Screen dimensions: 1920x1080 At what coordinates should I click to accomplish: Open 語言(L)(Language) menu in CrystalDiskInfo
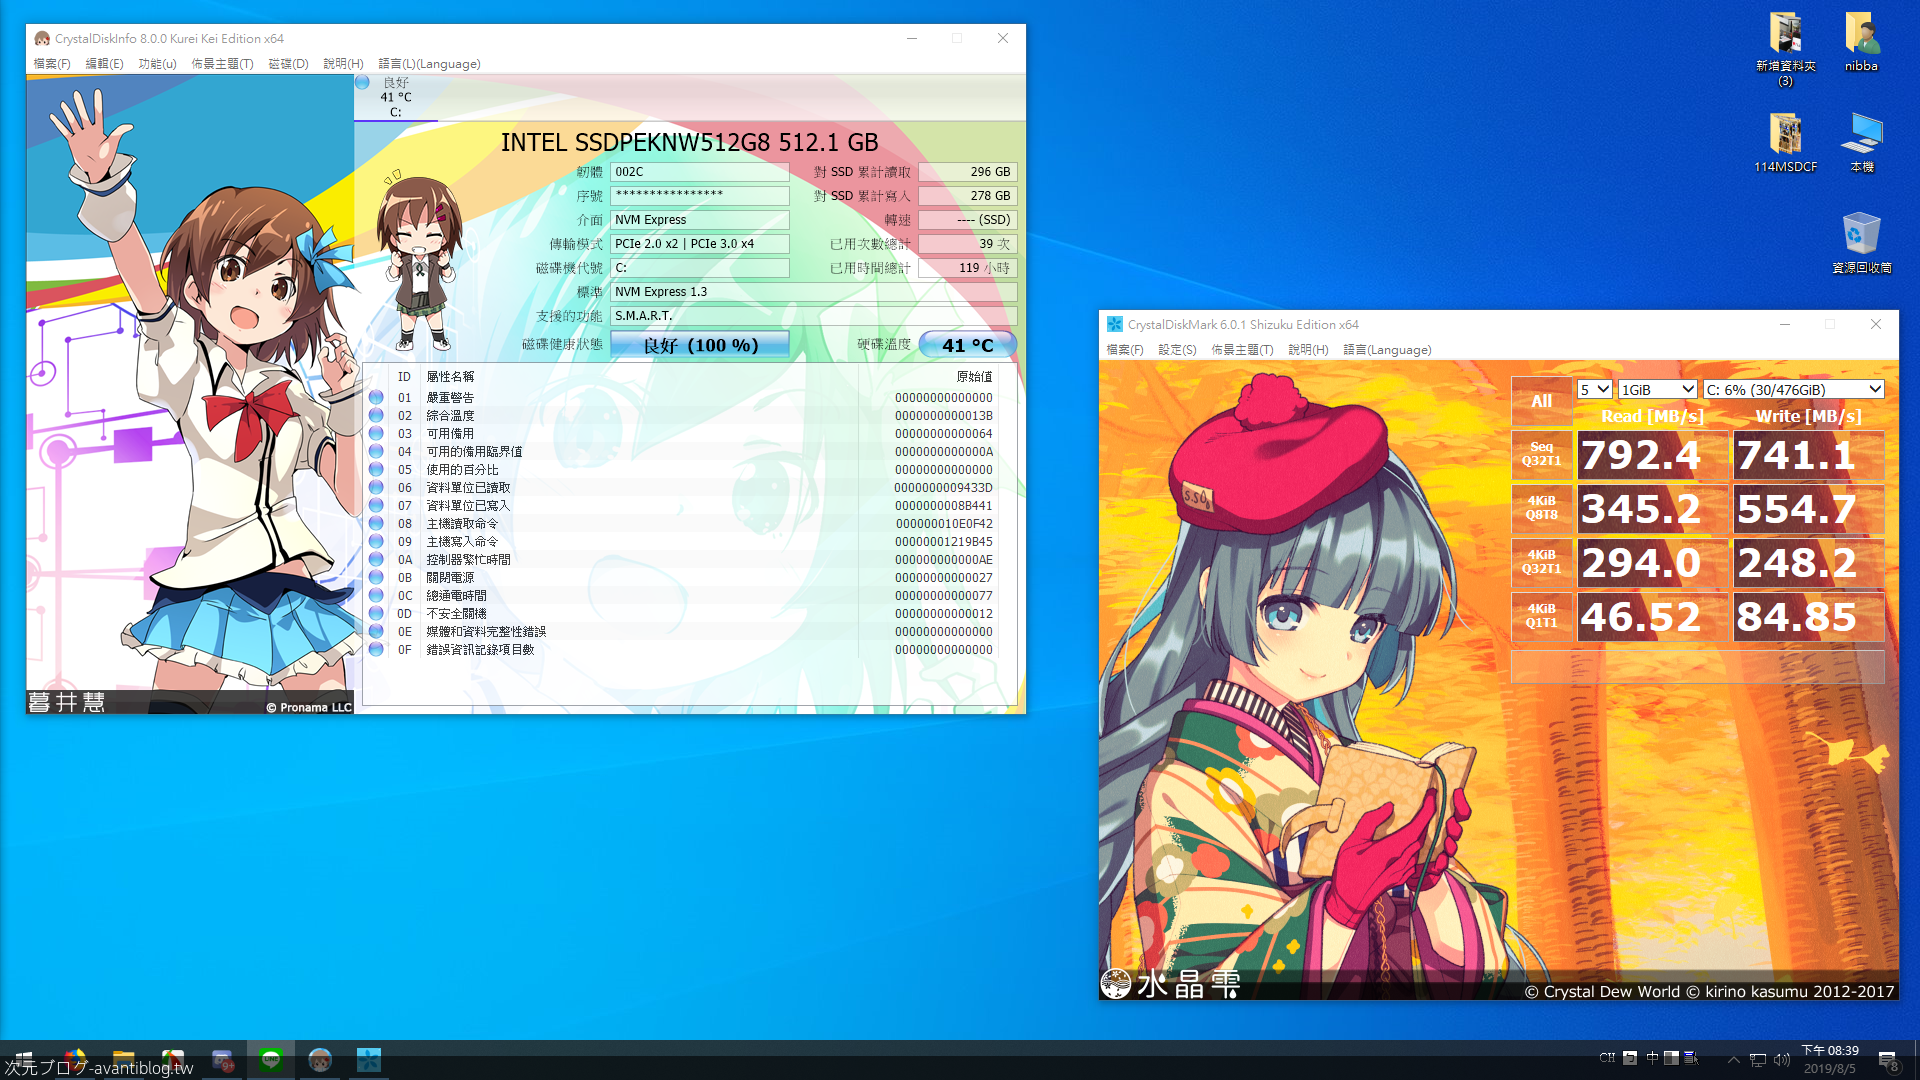429,64
